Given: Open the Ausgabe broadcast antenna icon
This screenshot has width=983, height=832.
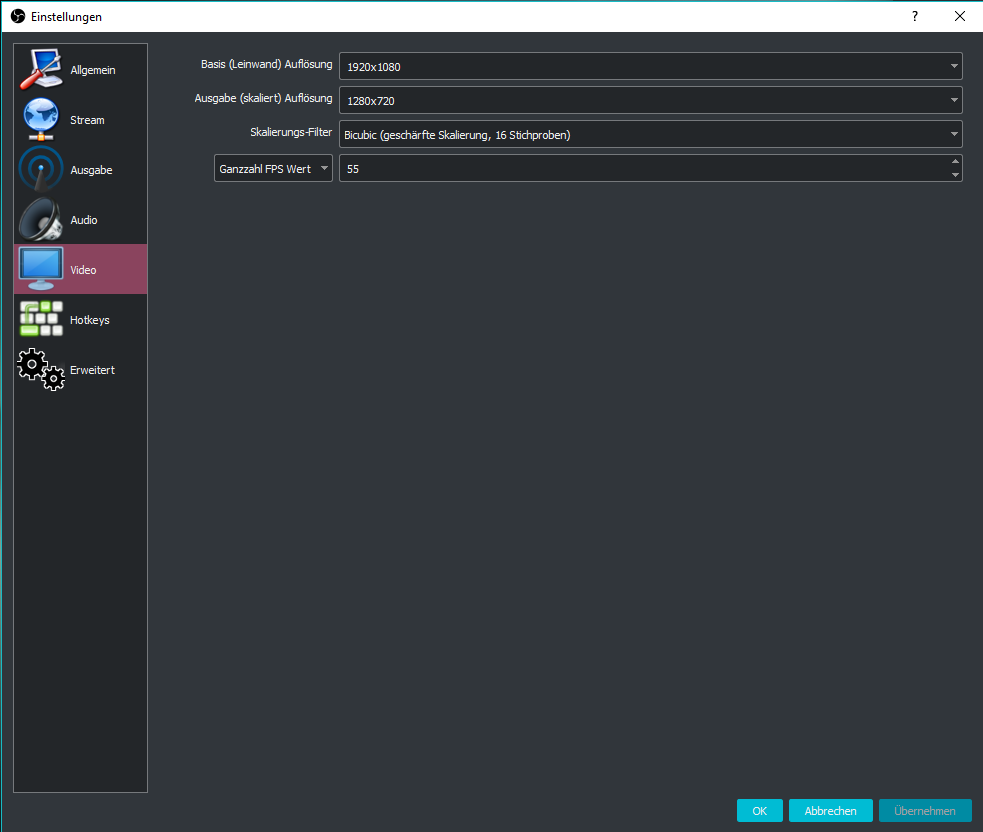Looking at the screenshot, I should pyautogui.click(x=41, y=170).
